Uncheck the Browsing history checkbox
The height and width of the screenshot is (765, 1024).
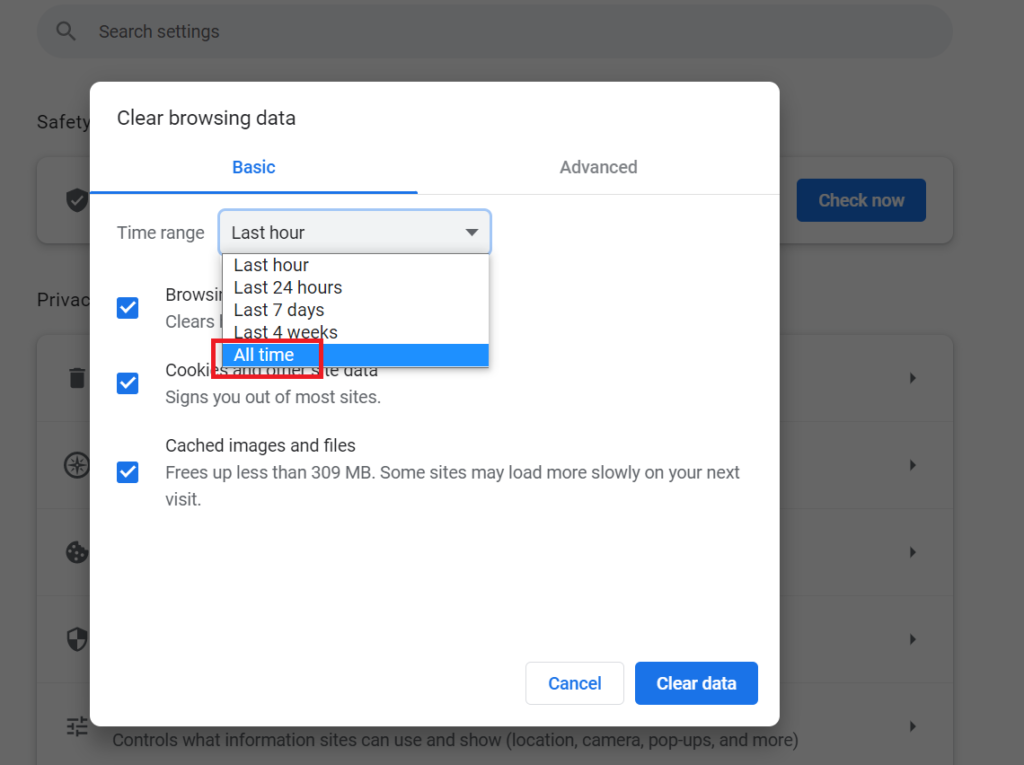point(128,307)
